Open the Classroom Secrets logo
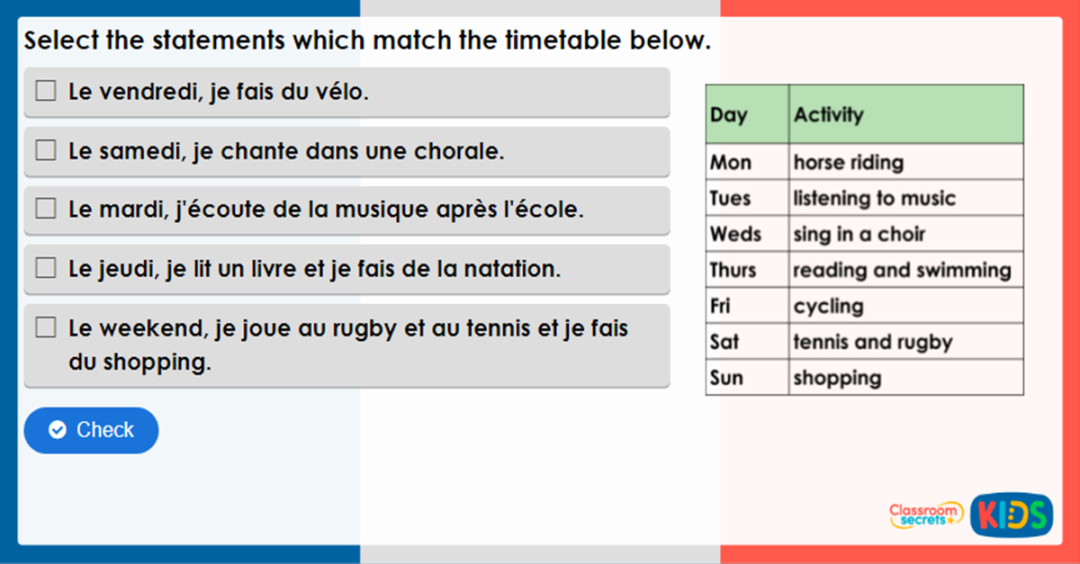This screenshot has height=564, width=1080. tap(926, 515)
